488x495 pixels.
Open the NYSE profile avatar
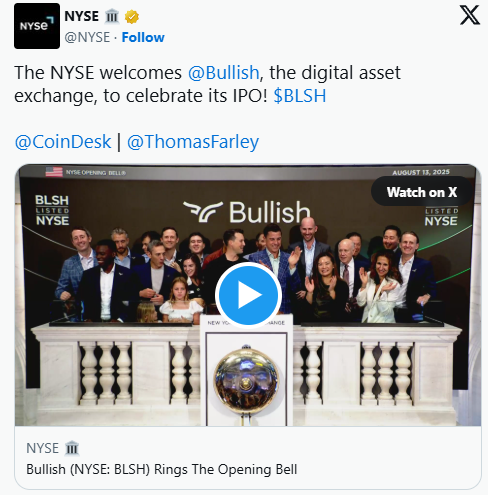[37, 26]
